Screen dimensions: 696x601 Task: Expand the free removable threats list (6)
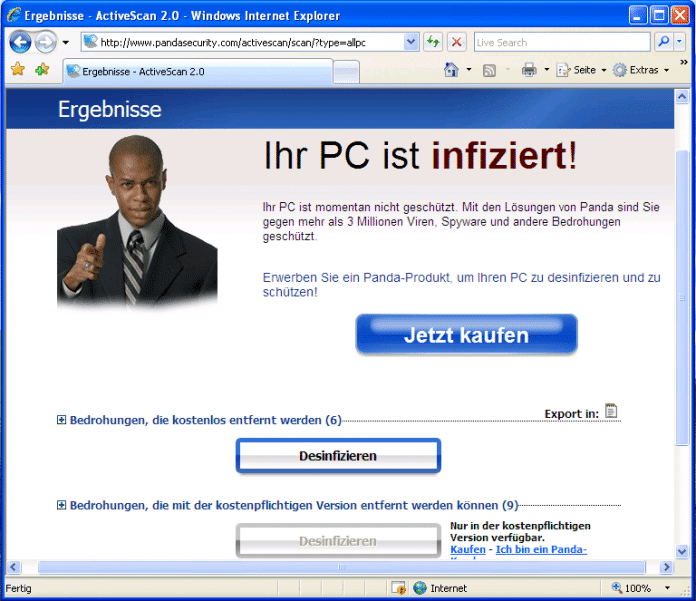(x=62, y=421)
